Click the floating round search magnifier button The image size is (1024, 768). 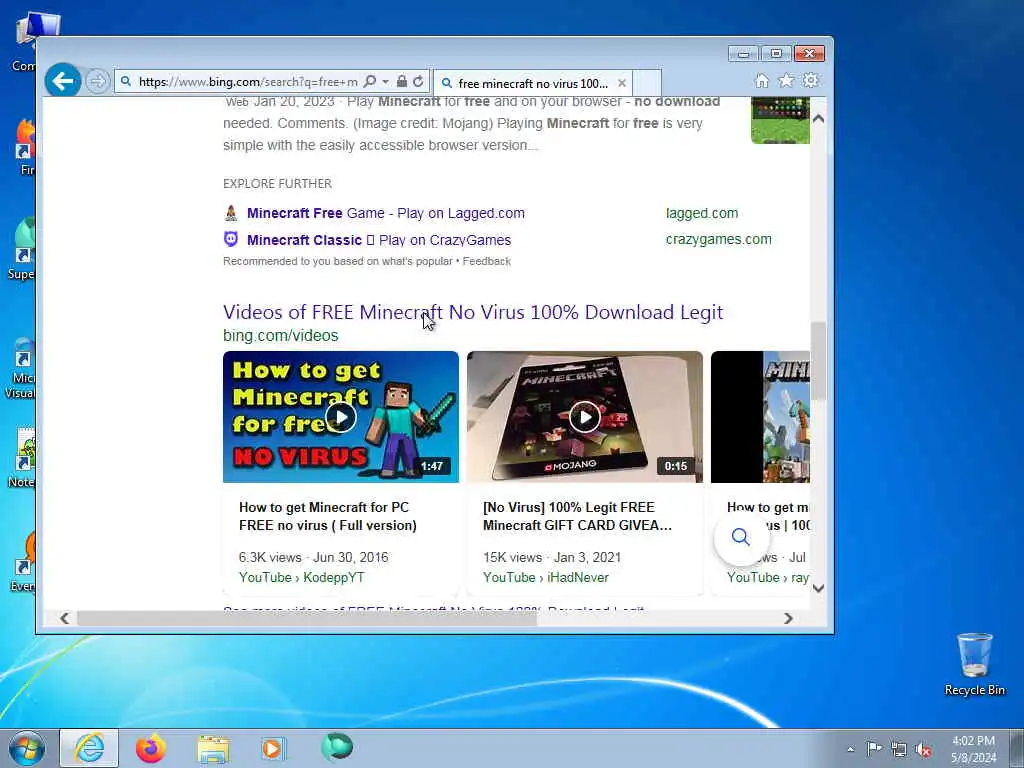click(741, 537)
